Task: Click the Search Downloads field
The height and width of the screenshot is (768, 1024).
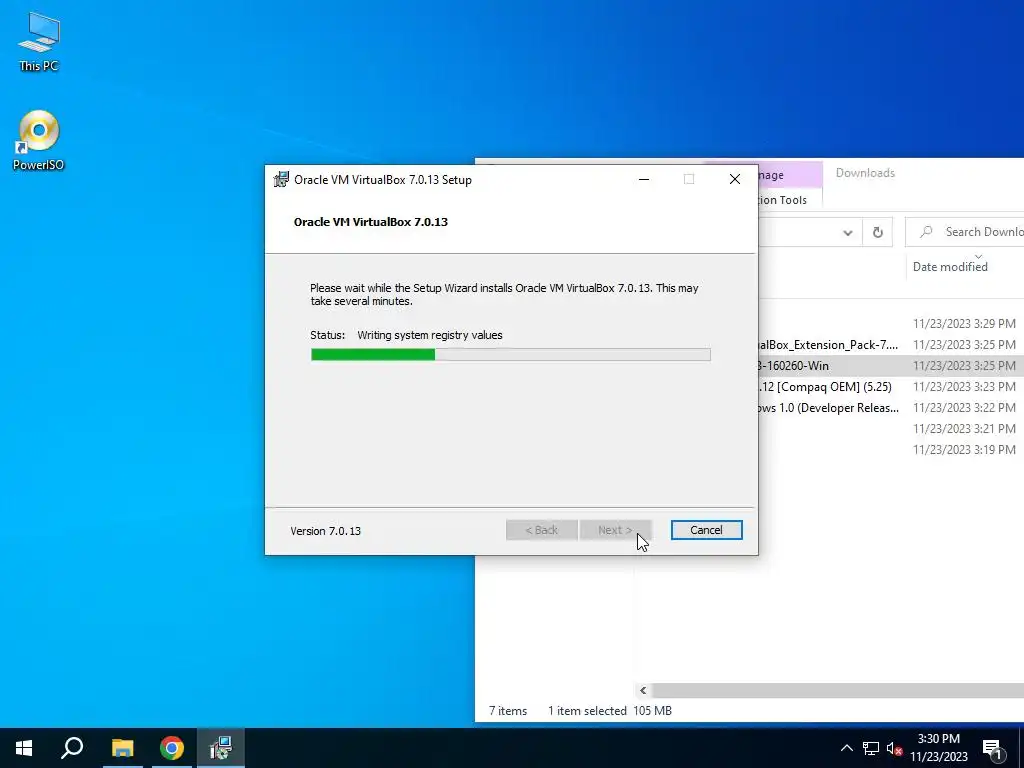Action: pyautogui.click(x=965, y=232)
